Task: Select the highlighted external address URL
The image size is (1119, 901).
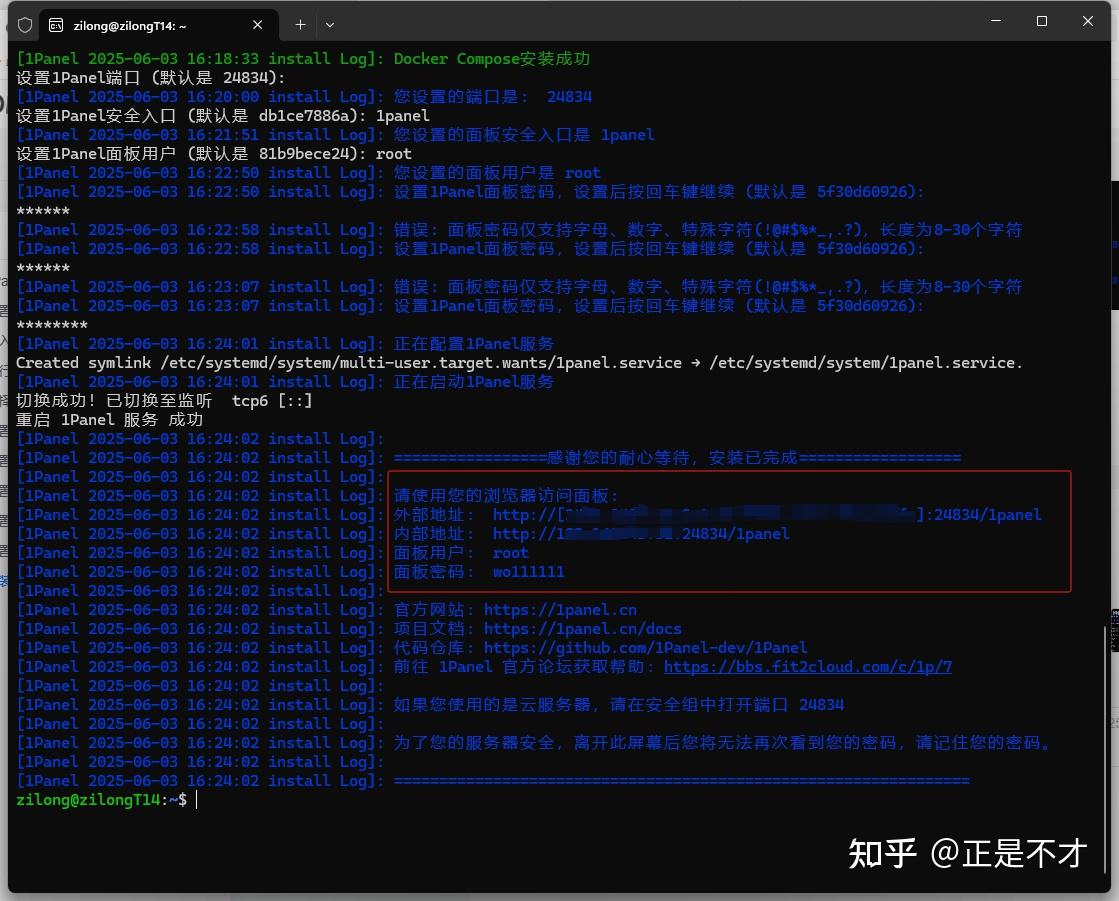Action: (770, 514)
